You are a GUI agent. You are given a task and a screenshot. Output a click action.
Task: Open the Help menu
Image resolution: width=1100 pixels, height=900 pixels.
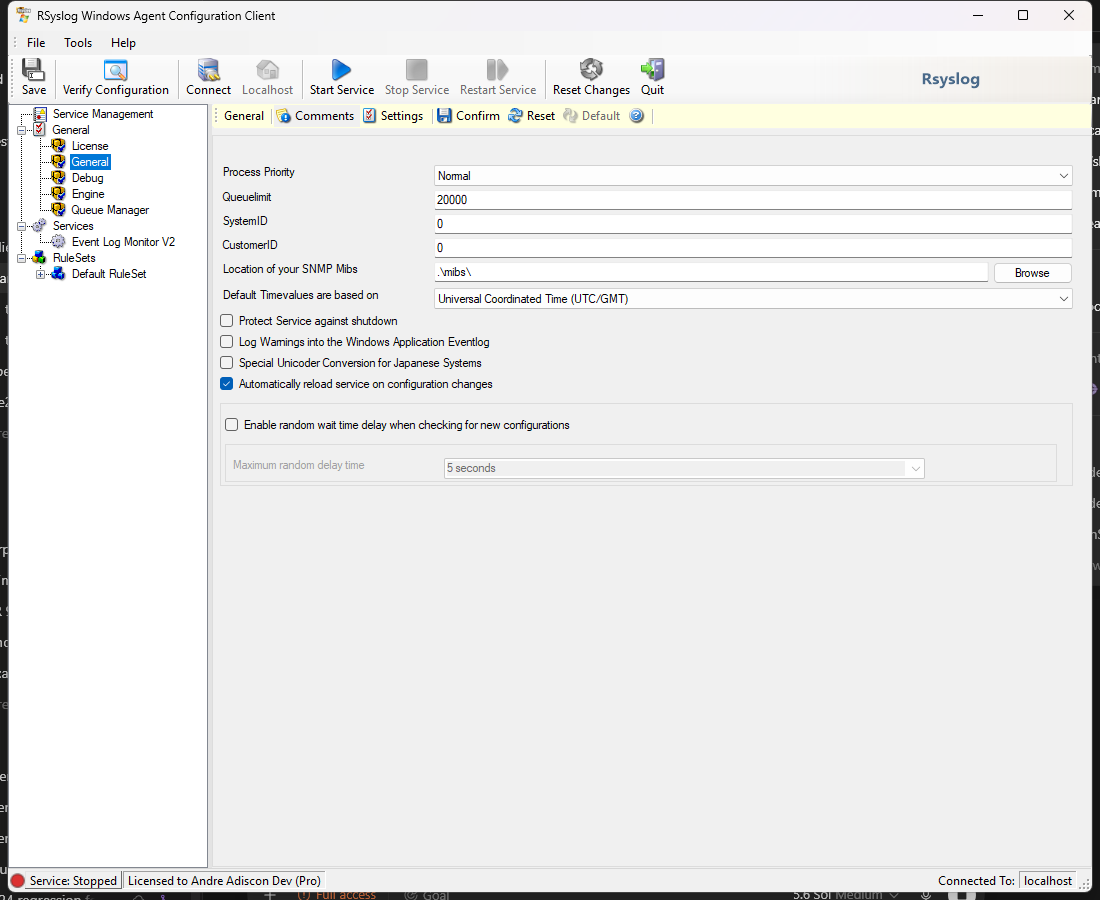(x=123, y=43)
